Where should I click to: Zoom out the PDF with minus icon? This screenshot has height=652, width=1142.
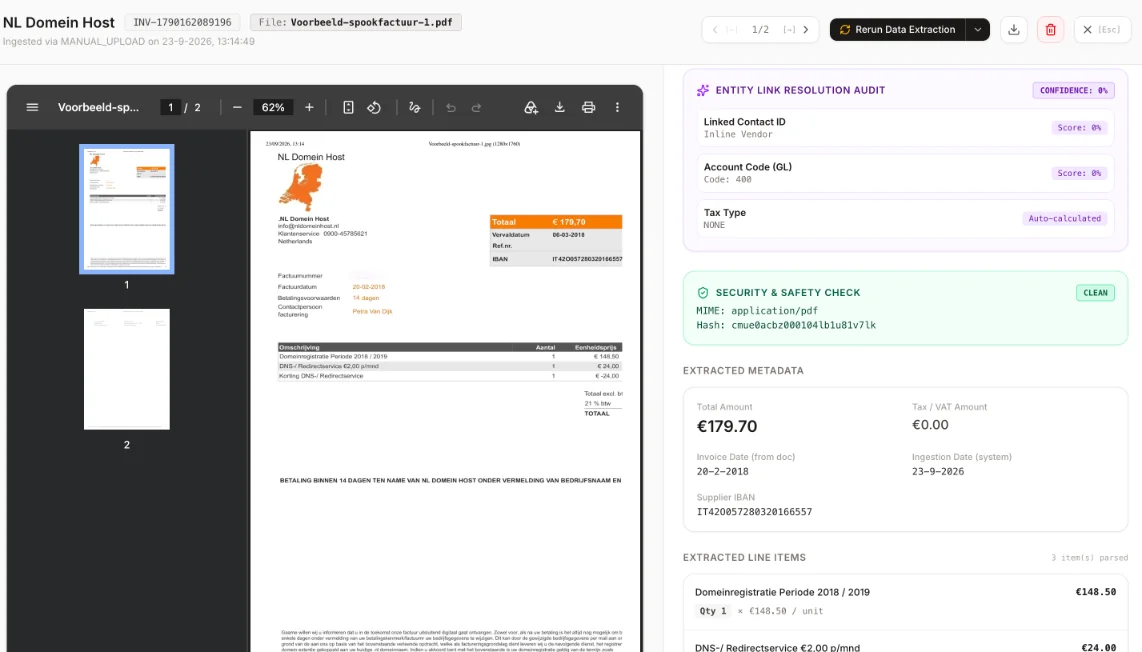tap(237, 107)
